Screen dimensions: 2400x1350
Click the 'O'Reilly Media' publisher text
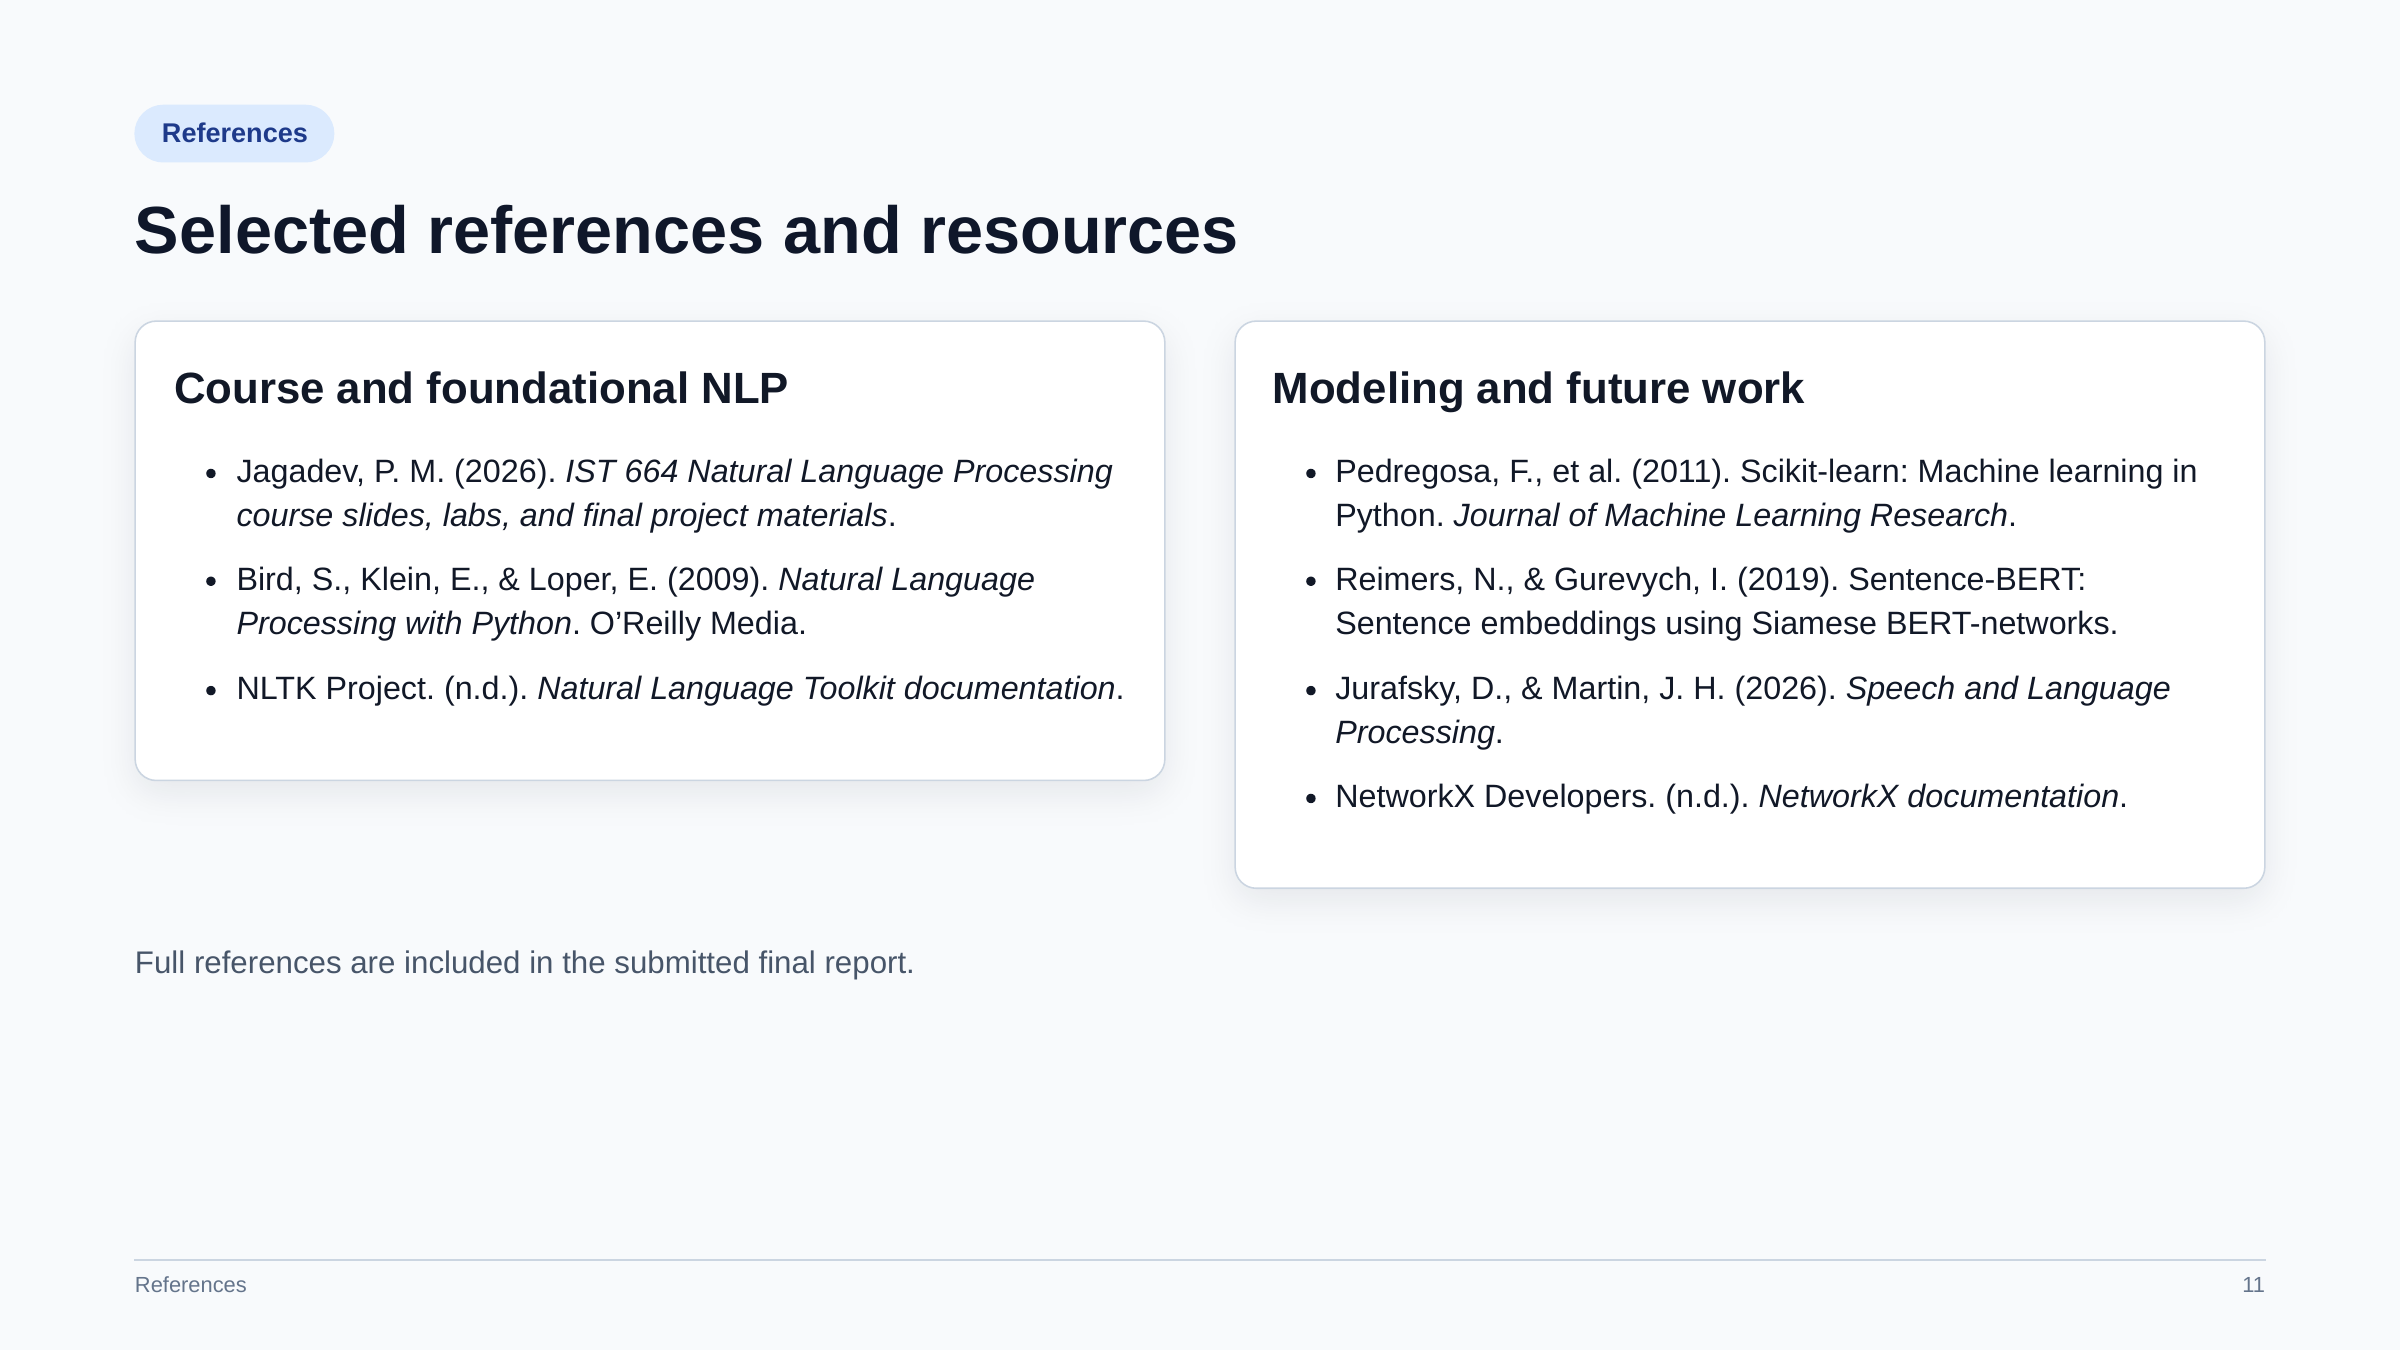click(697, 623)
